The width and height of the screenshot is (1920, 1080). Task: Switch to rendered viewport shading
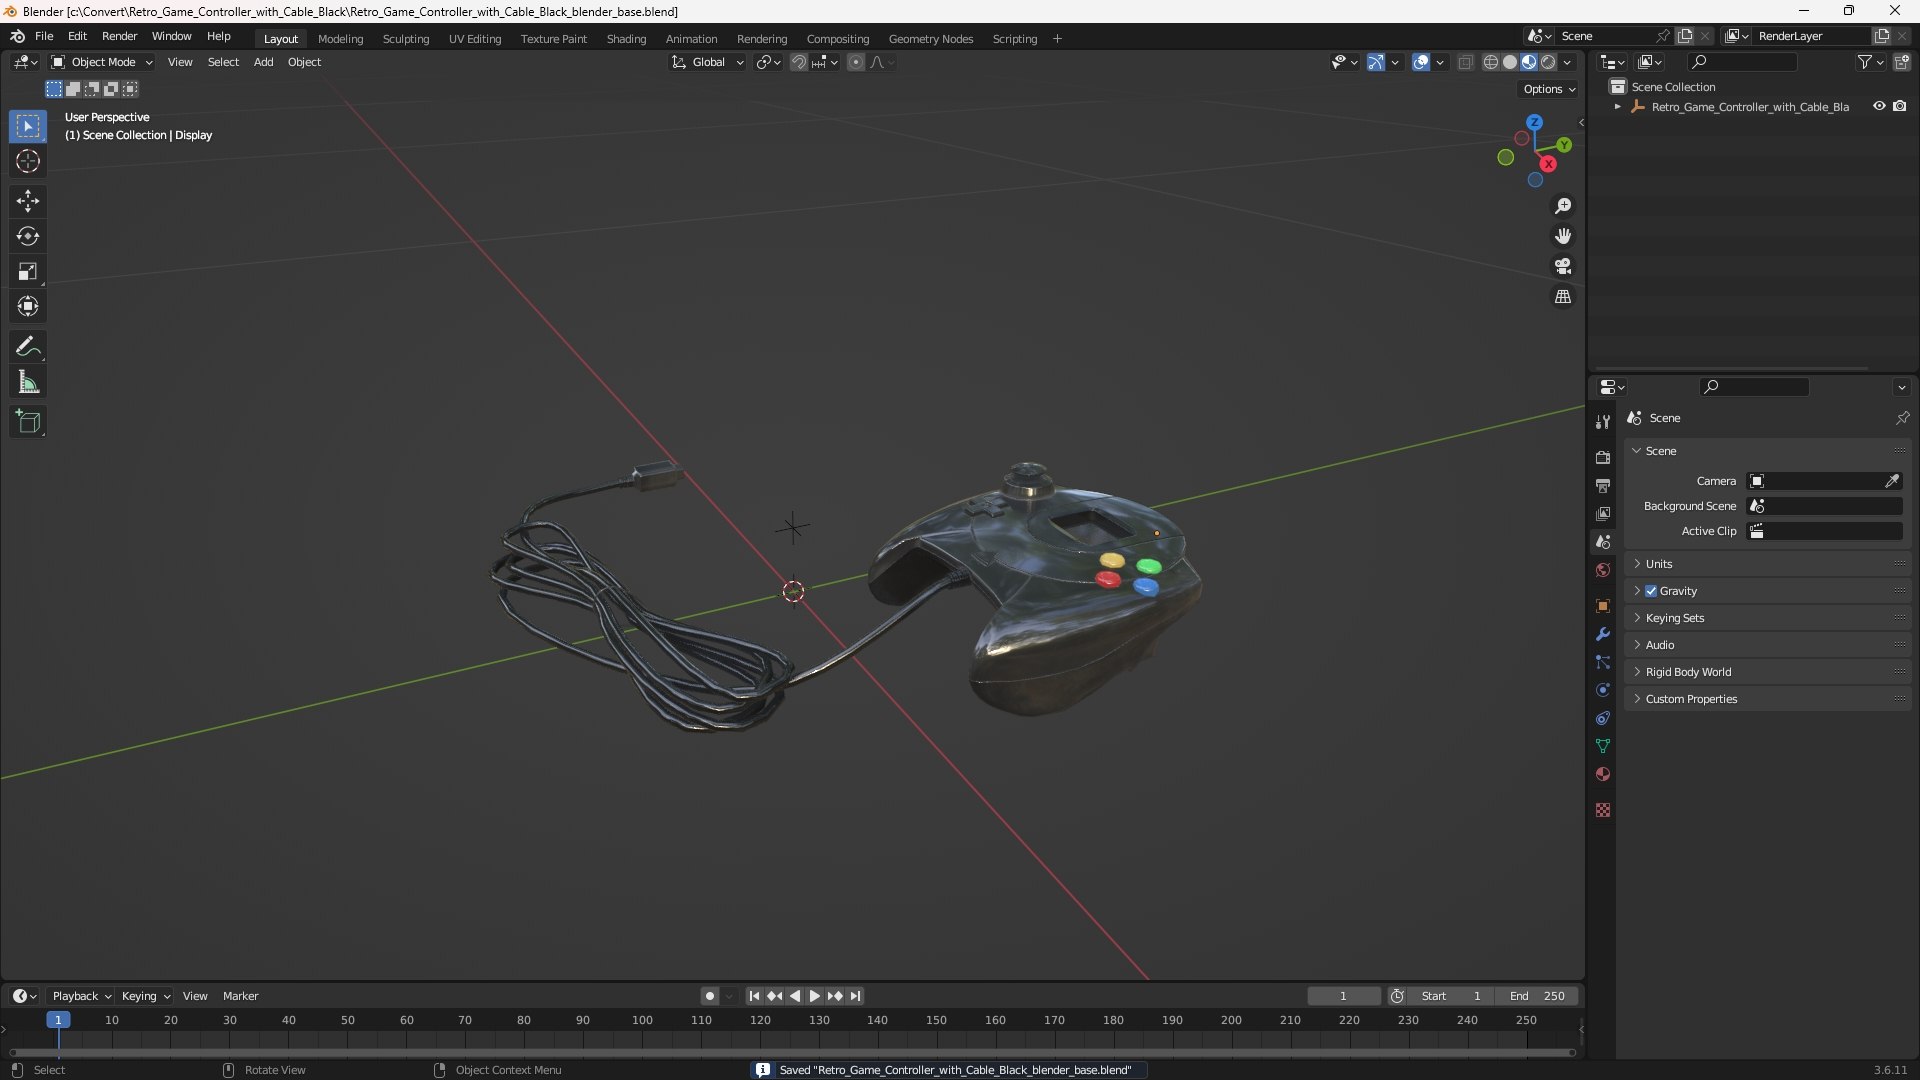(x=1548, y=62)
